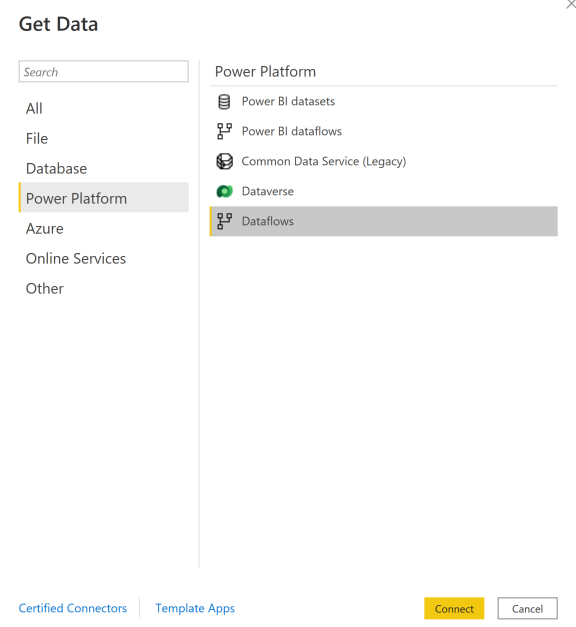Click the Power BI dataflows icon

coord(224,131)
